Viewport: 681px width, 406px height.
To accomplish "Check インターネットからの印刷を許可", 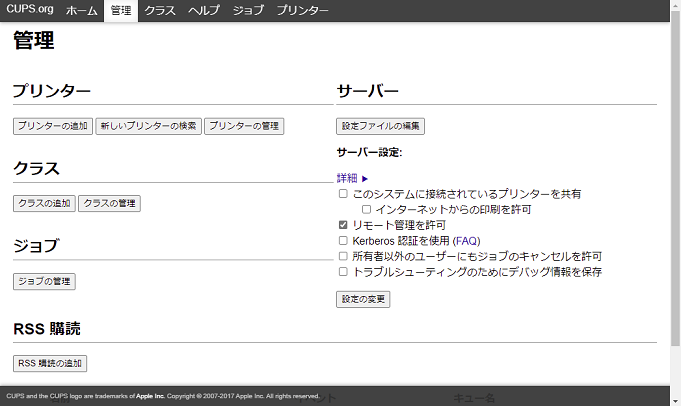I will (x=366, y=209).
